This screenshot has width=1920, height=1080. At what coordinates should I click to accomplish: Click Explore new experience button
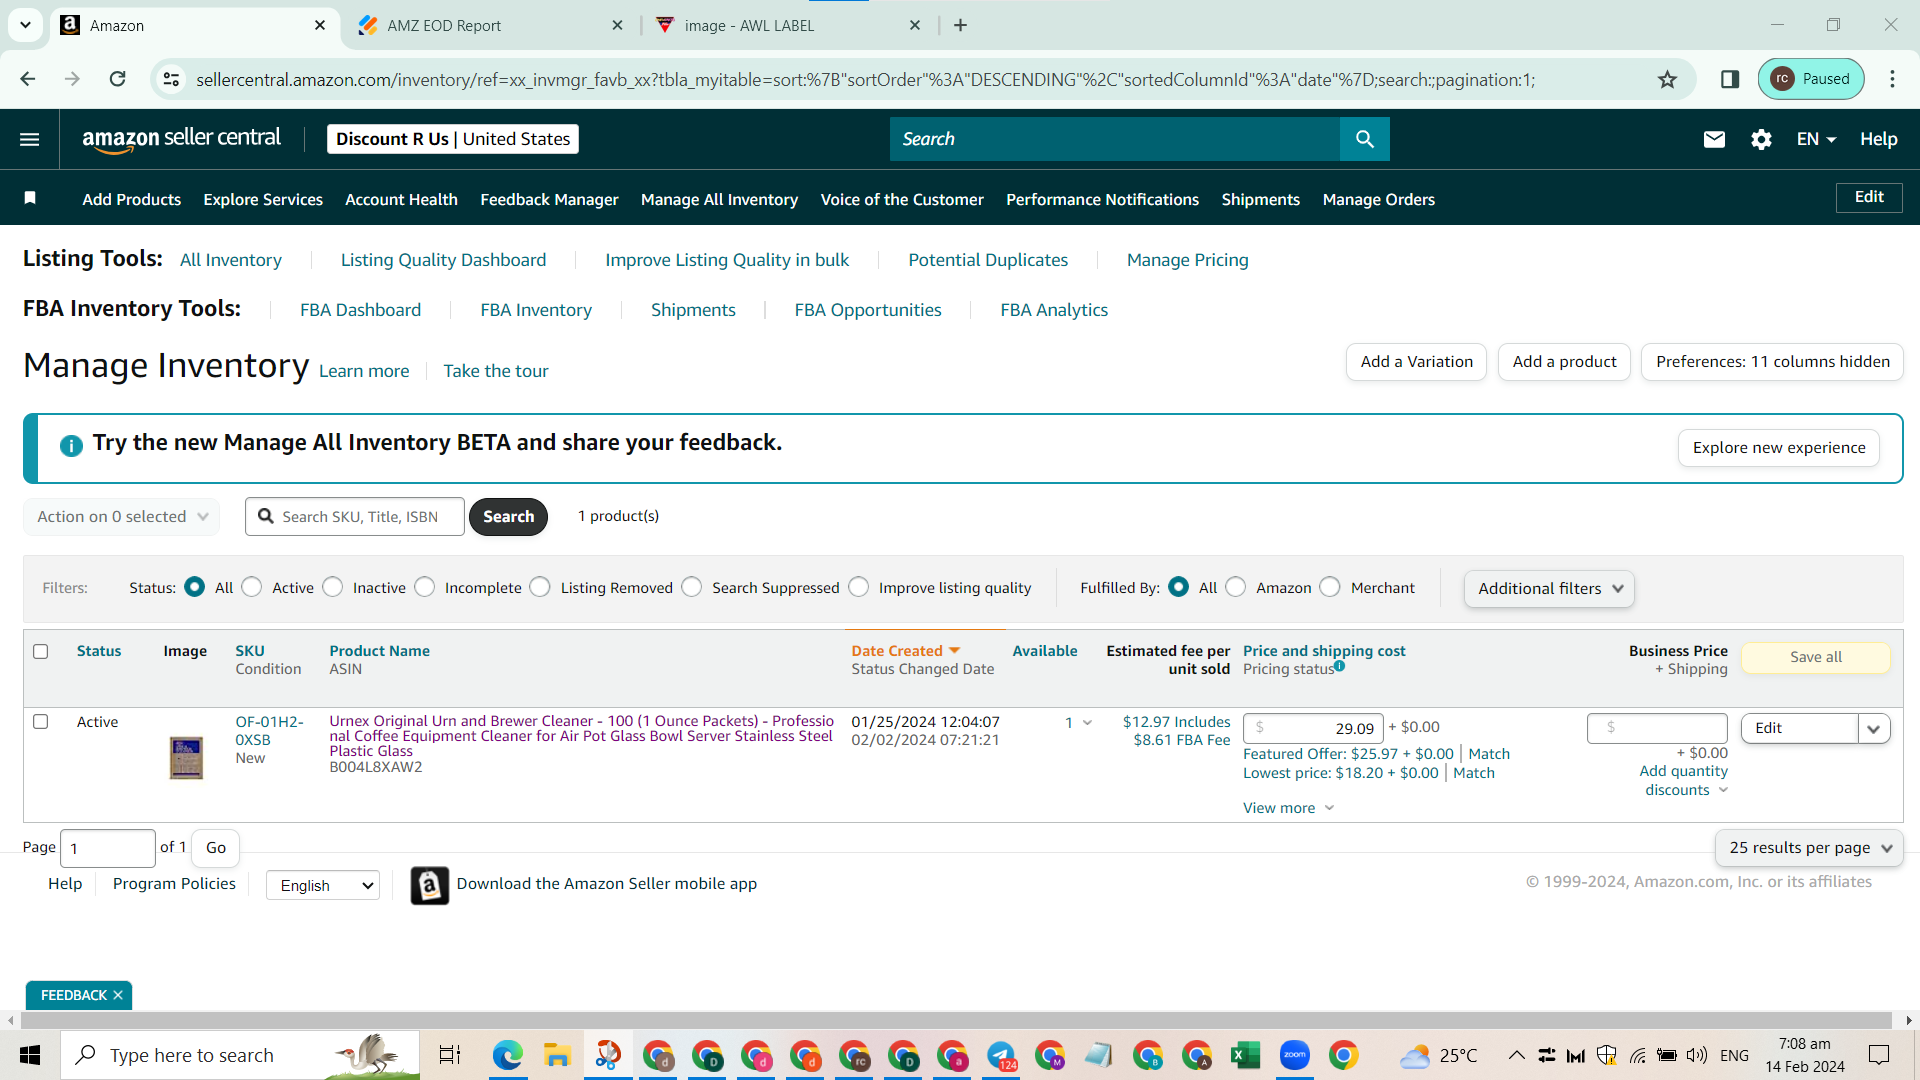tap(1778, 448)
